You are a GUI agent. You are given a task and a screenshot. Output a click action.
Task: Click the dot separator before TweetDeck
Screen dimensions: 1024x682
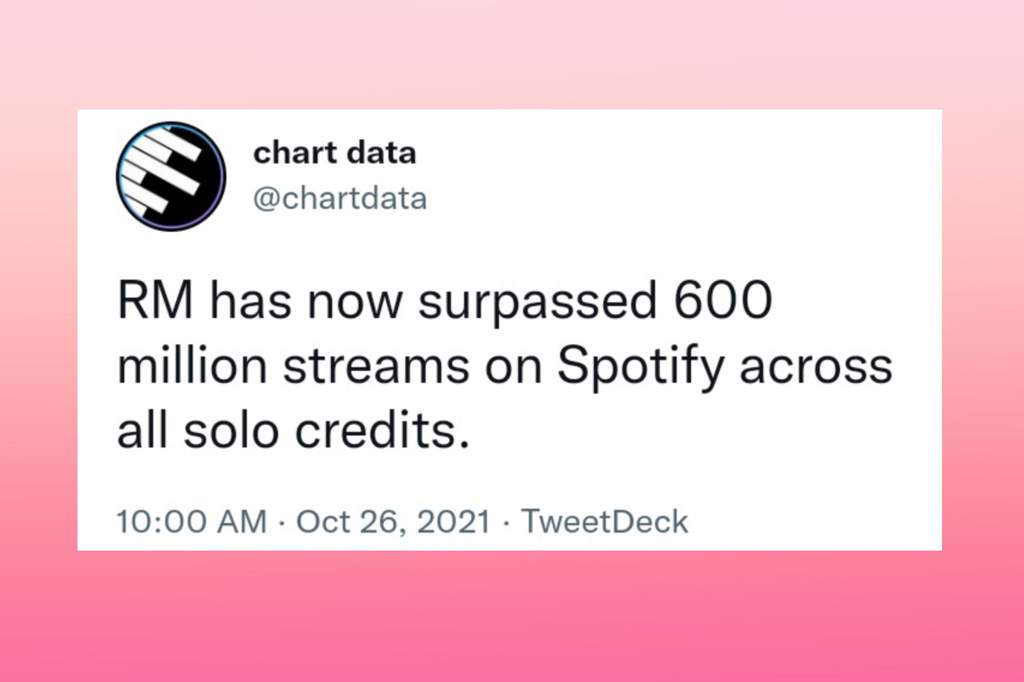click(506, 522)
